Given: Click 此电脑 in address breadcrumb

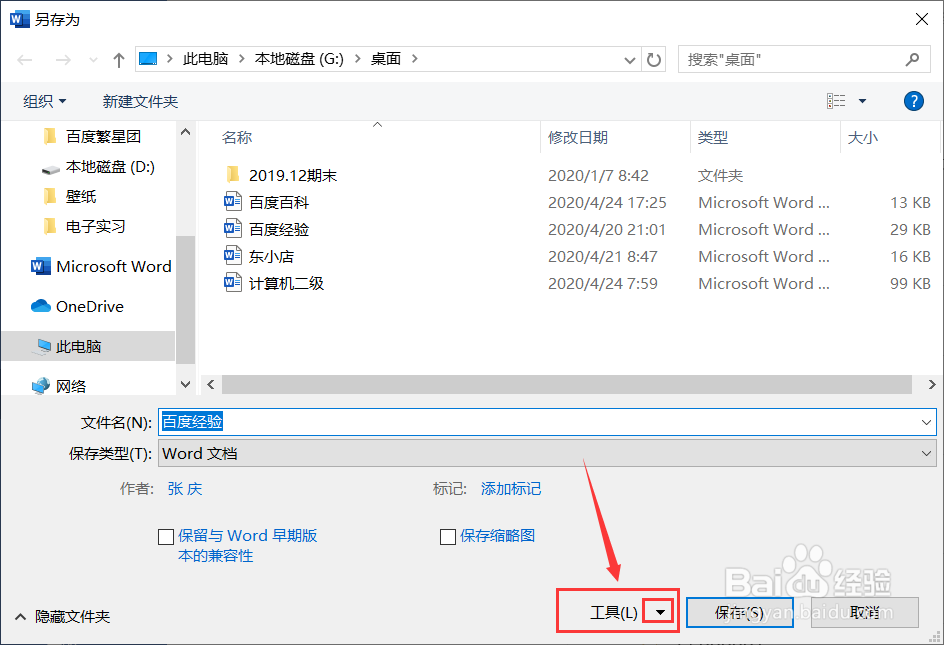Looking at the screenshot, I should (205, 58).
